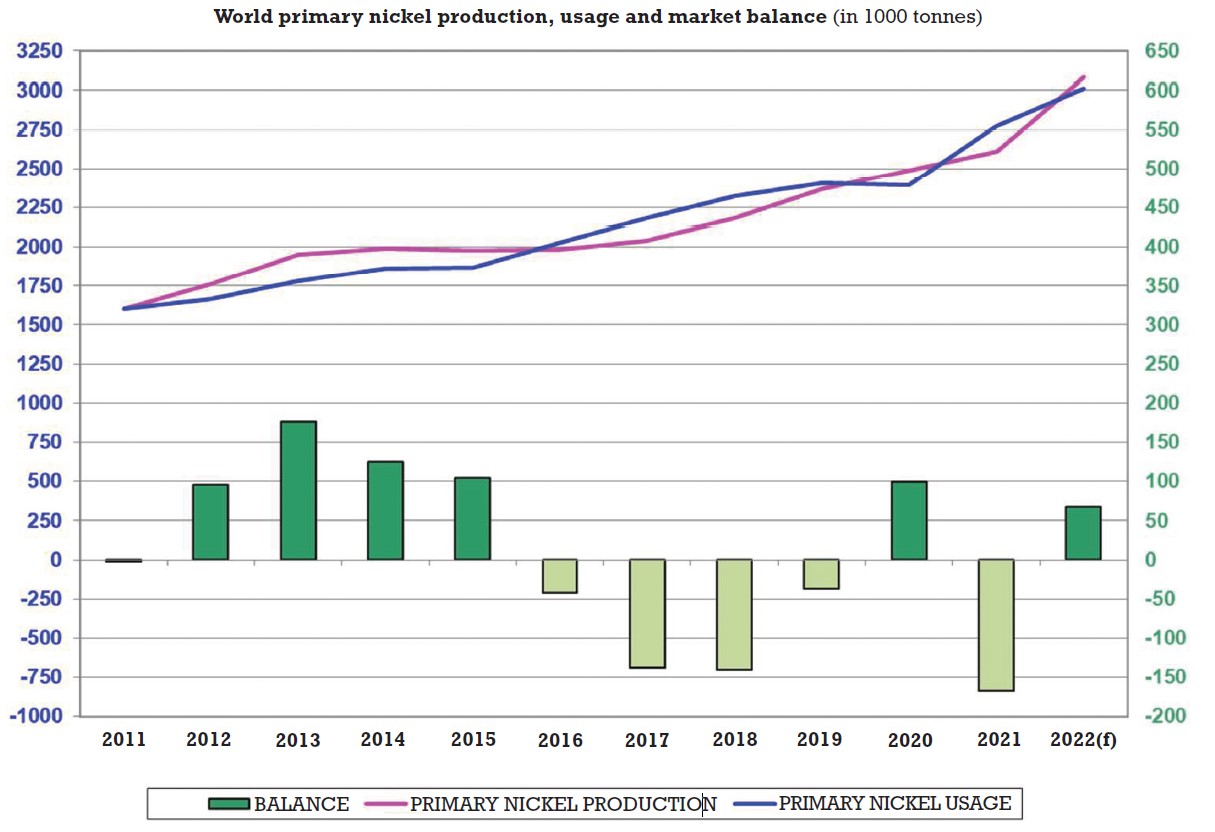The image size is (1215, 832).
Task: Click the 2022(f) x-axis label
Action: (1084, 740)
